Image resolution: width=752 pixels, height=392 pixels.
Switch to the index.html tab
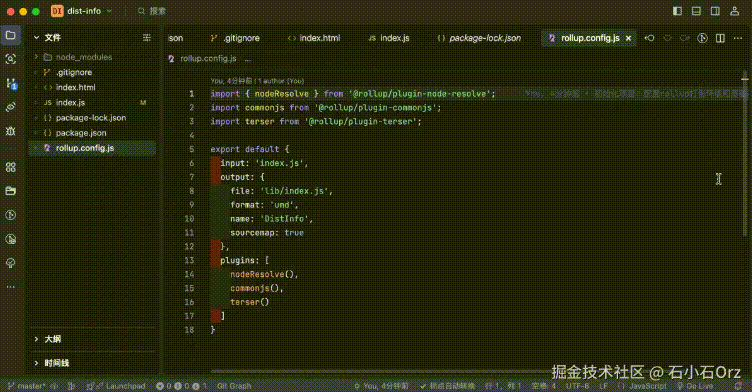coord(314,38)
